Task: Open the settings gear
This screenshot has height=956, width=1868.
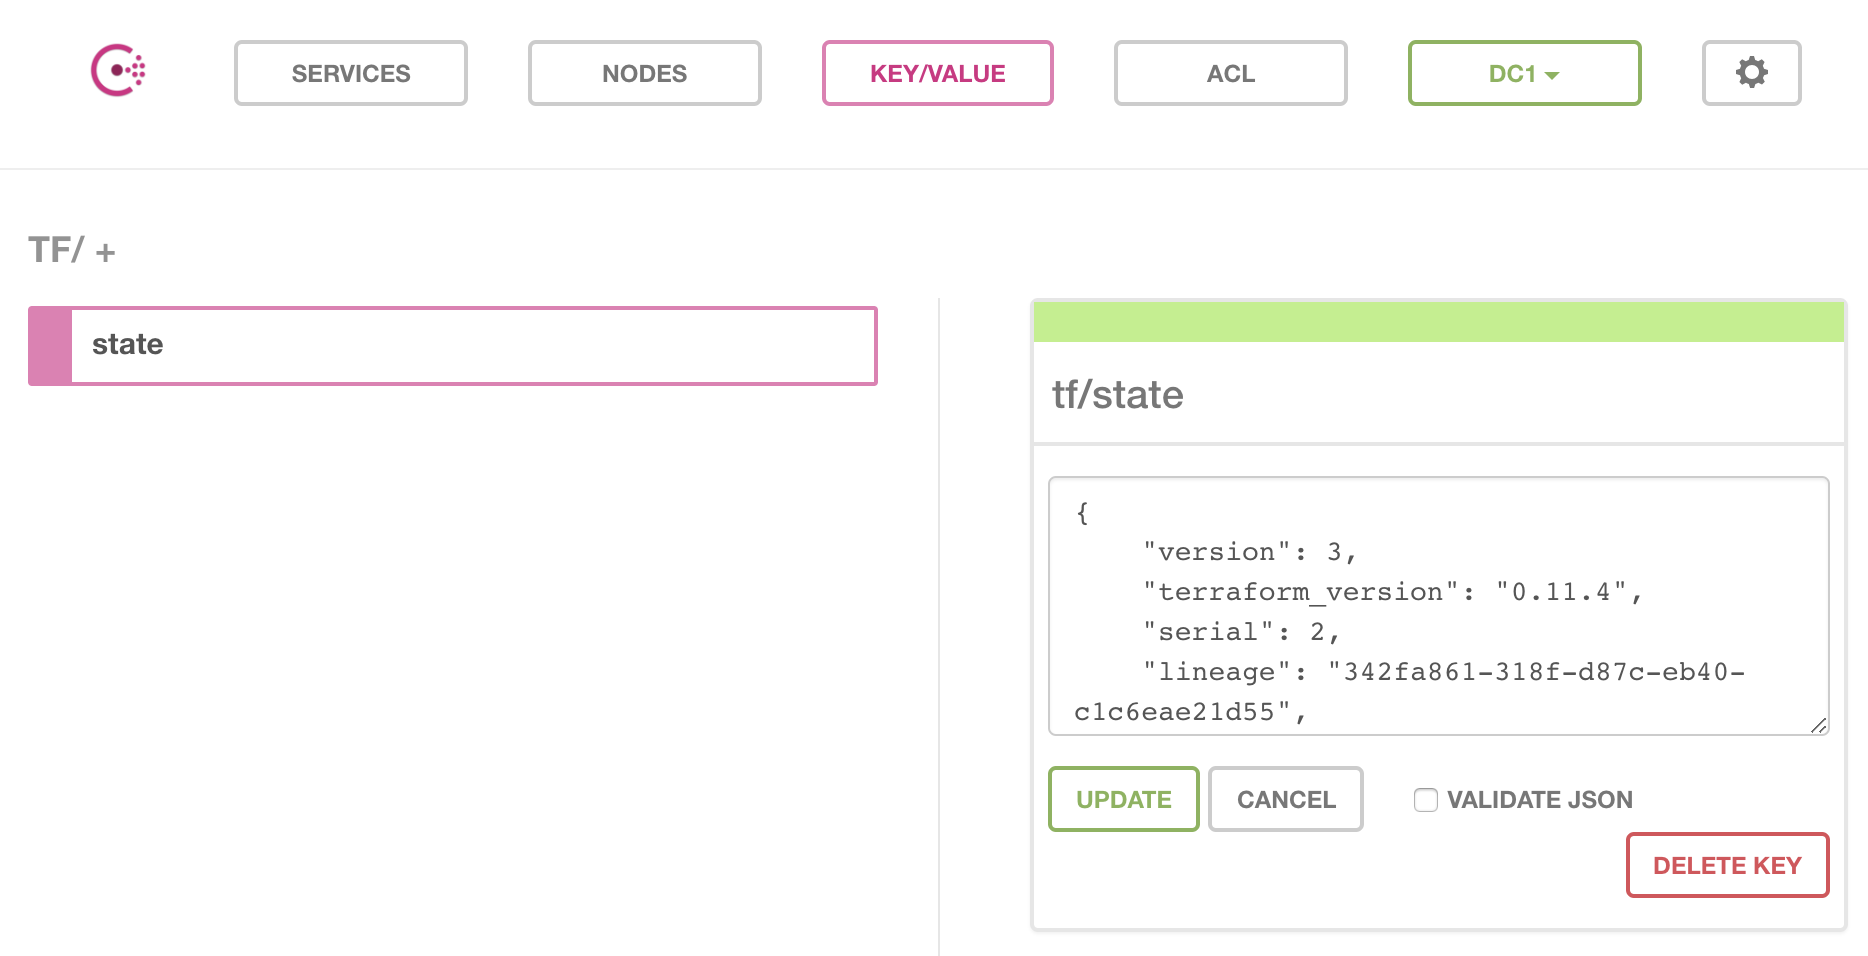Action: (1751, 73)
